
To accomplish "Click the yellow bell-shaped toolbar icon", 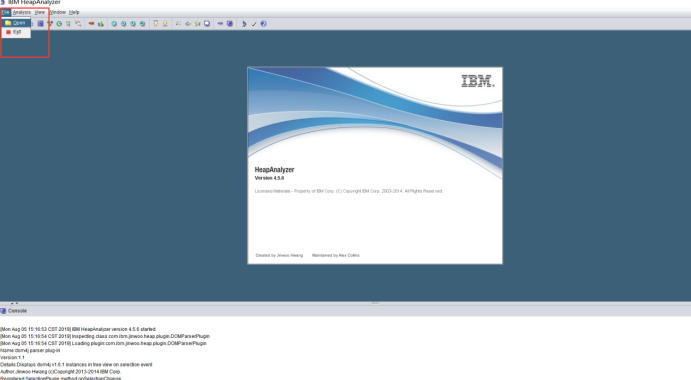I will point(165,24).
